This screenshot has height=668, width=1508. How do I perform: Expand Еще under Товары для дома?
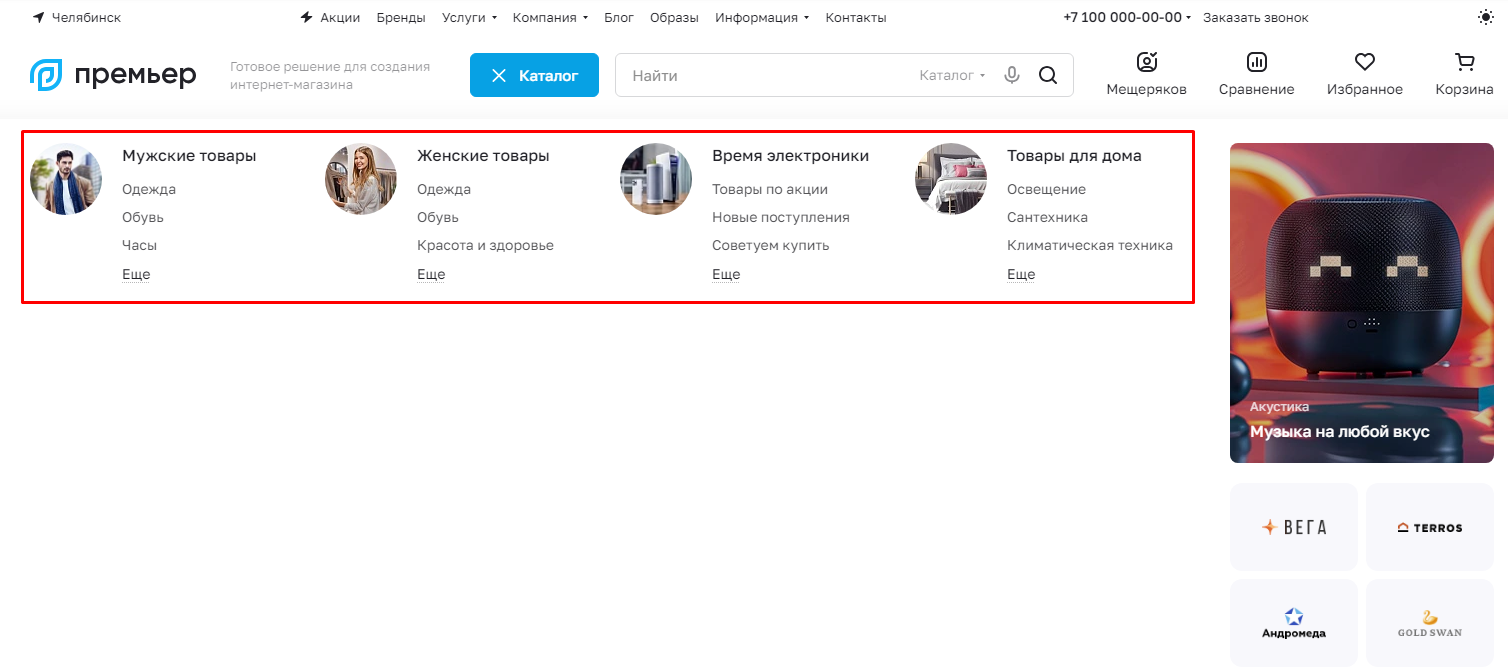click(x=1021, y=274)
